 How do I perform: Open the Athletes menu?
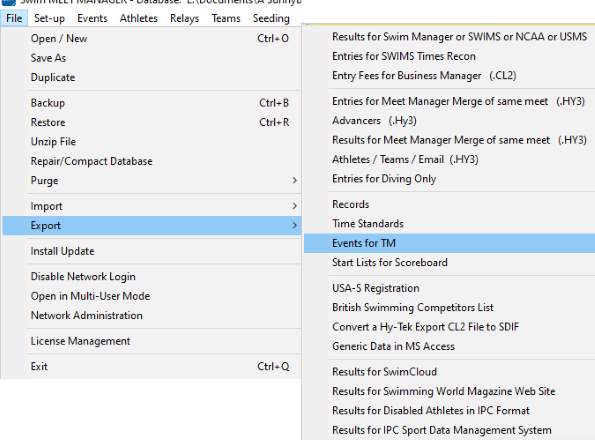tap(139, 18)
